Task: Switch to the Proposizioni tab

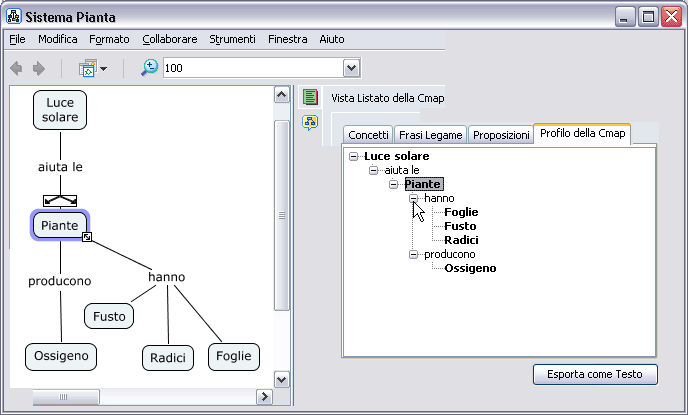Action: 501,135
